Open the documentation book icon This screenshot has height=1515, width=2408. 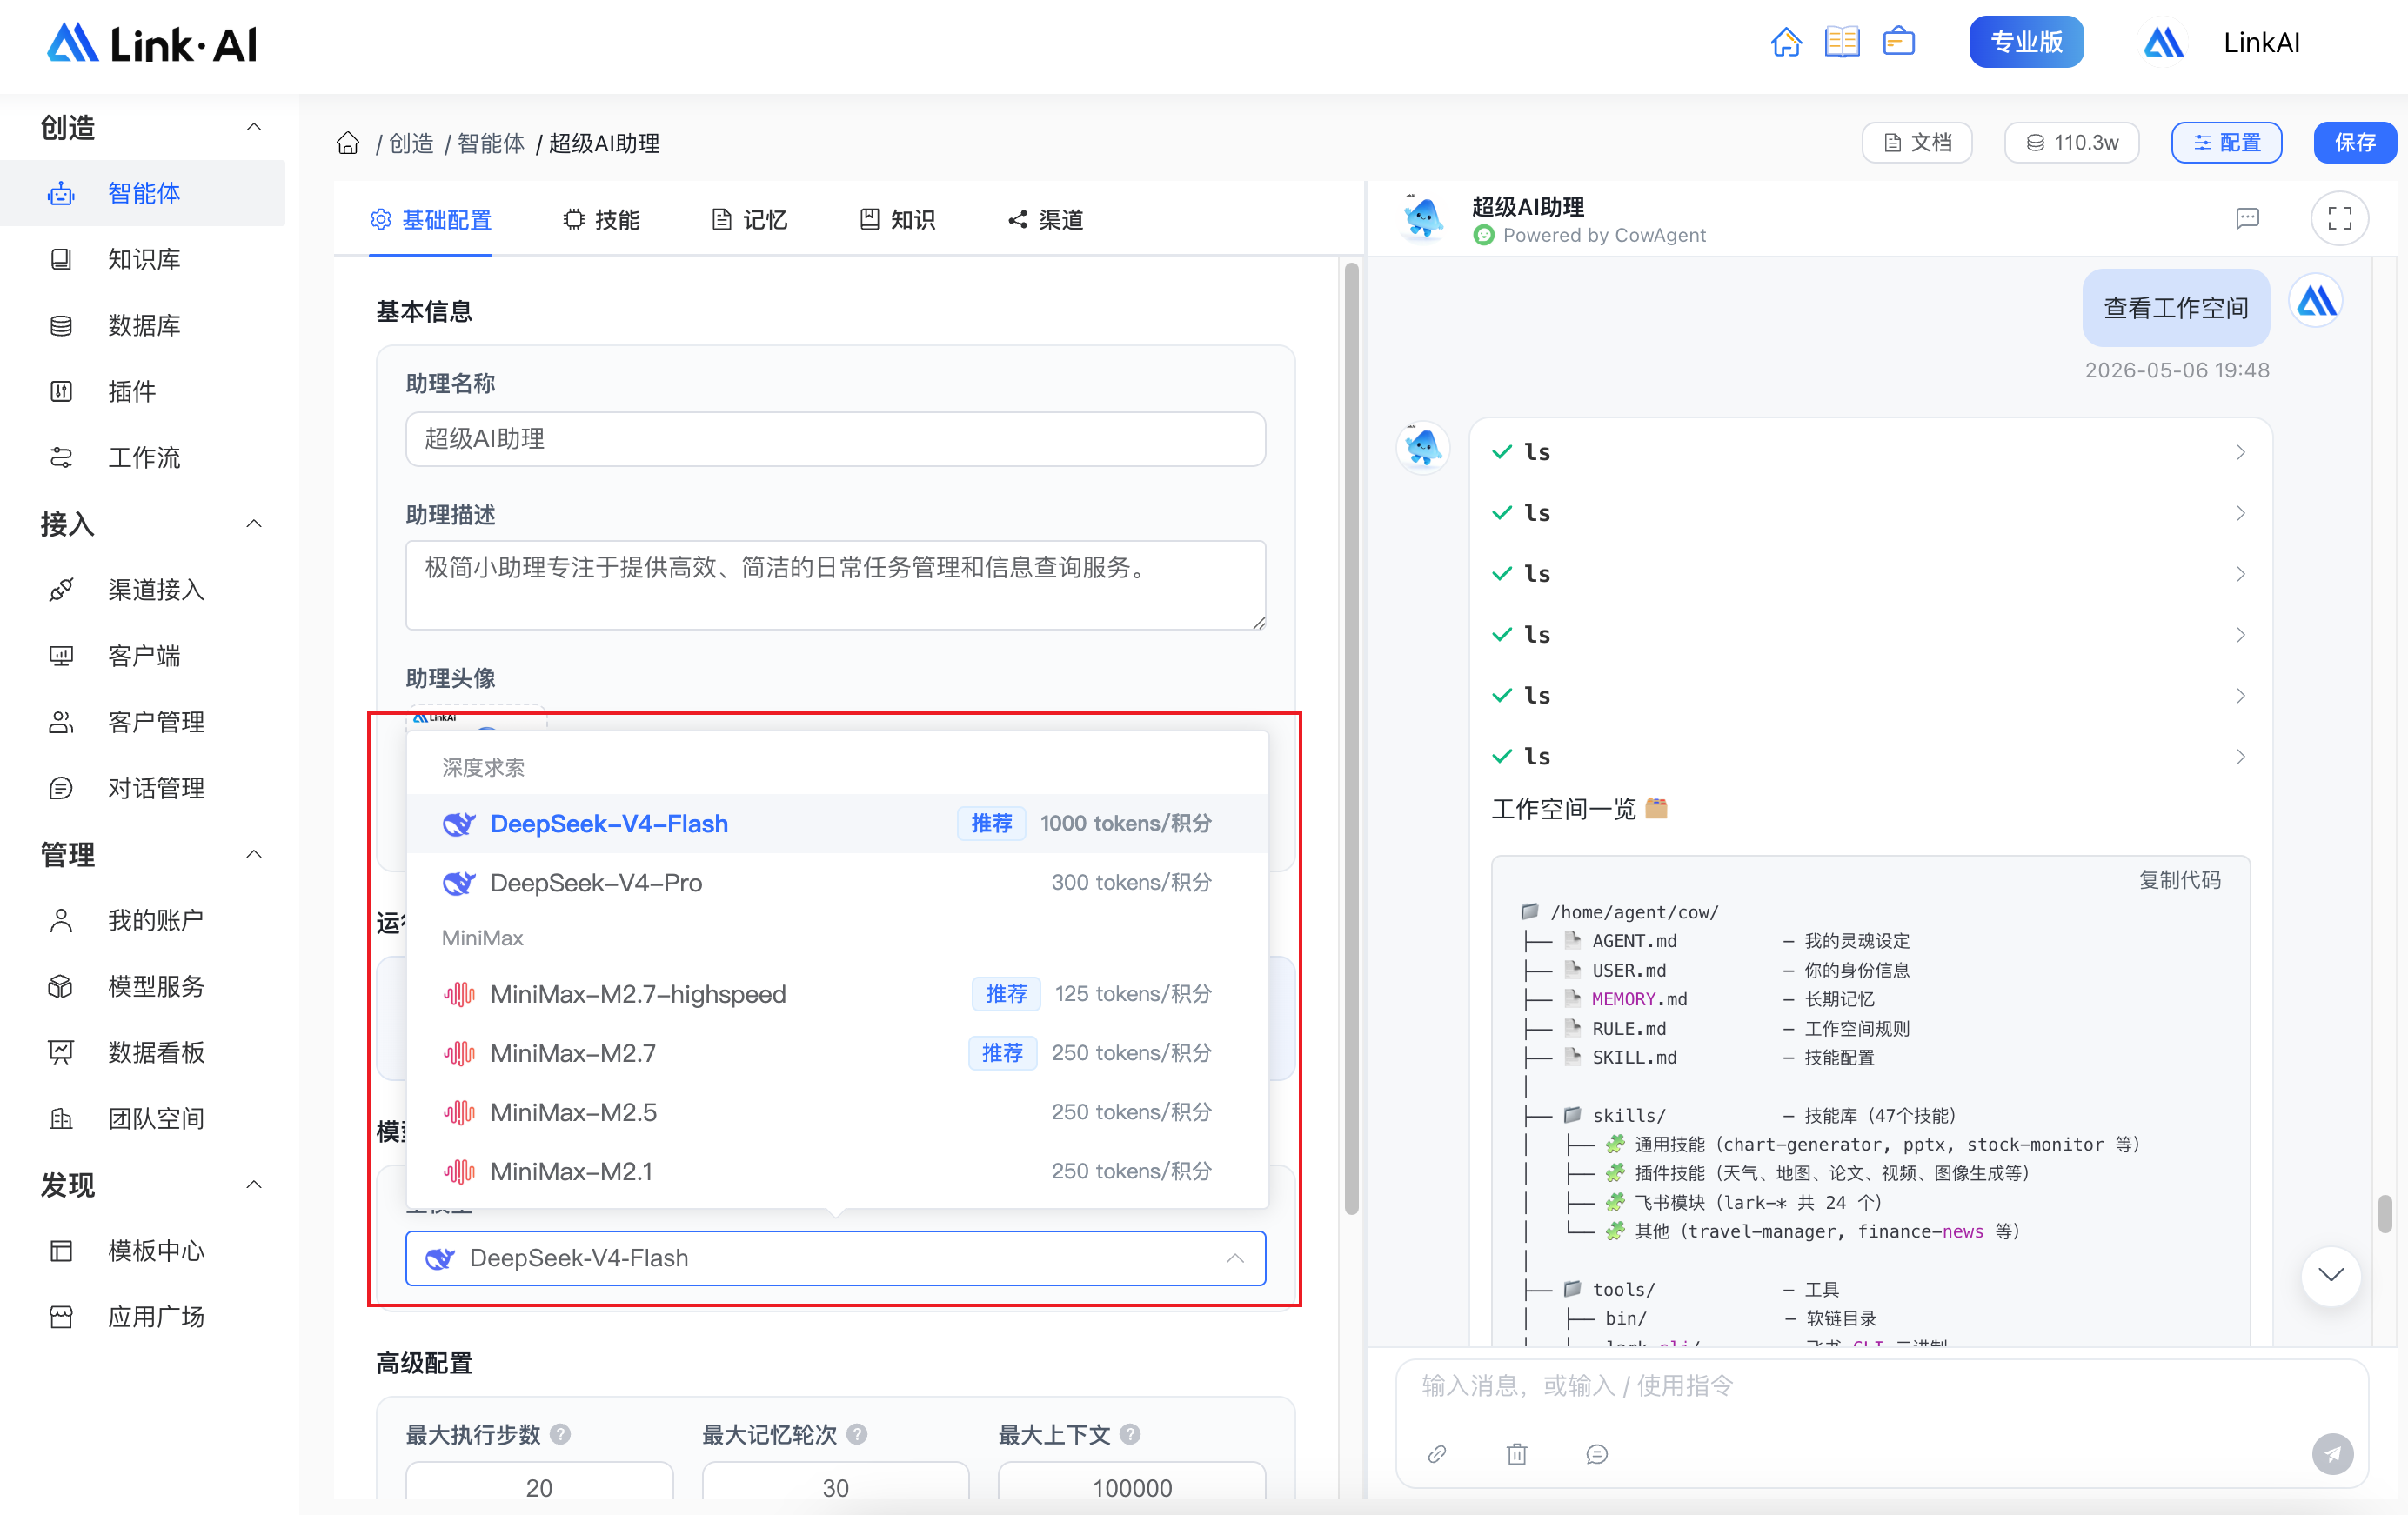click(1841, 43)
